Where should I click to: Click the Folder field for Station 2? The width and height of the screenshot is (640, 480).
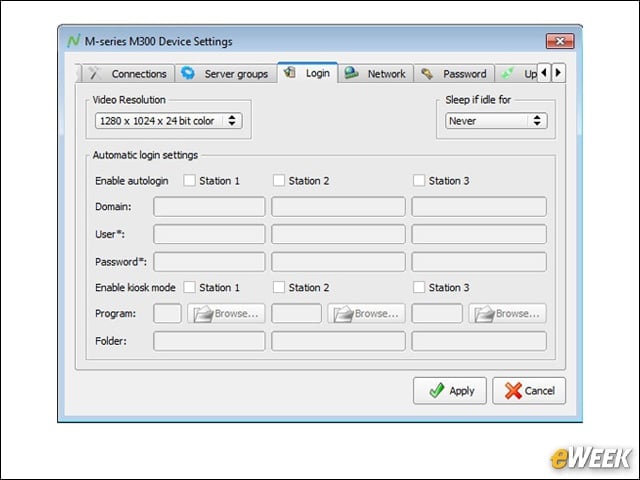[338, 341]
